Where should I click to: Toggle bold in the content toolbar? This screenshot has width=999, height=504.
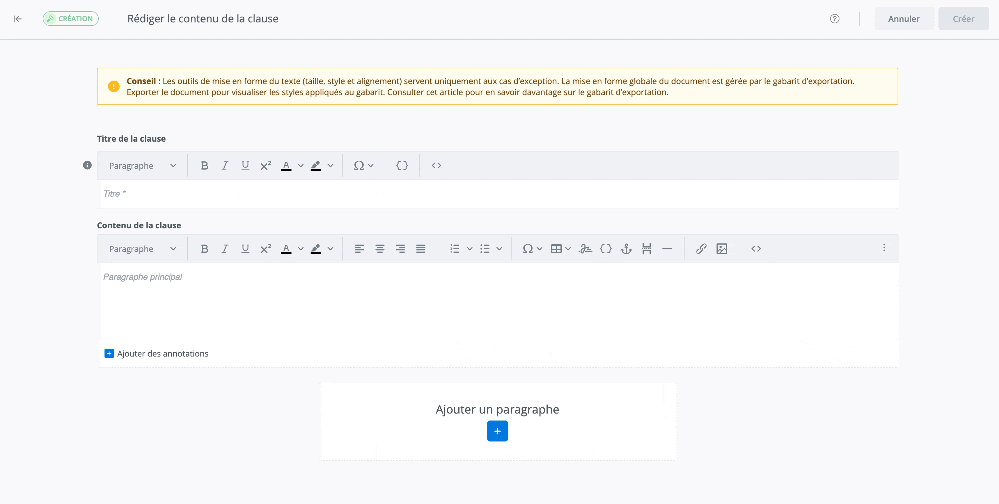coord(204,249)
